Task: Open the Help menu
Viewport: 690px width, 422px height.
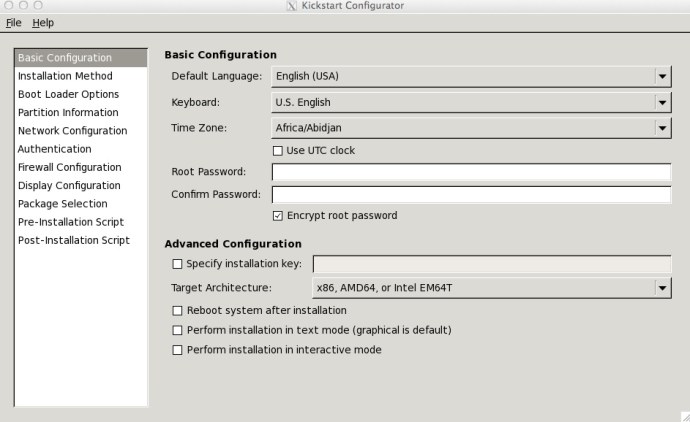Action: pos(43,22)
